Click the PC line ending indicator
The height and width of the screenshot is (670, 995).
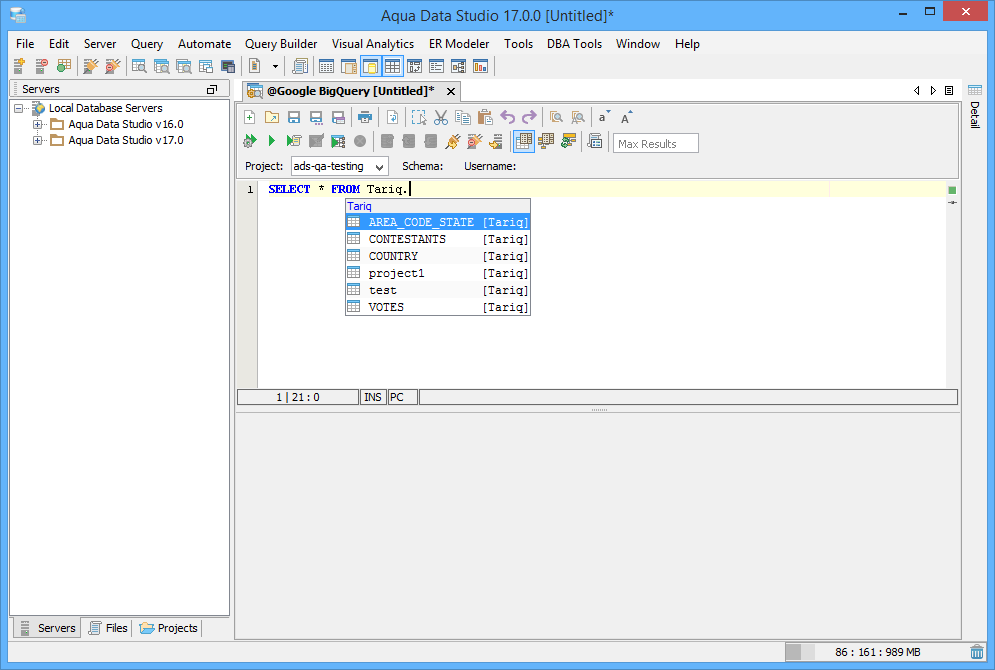click(403, 397)
